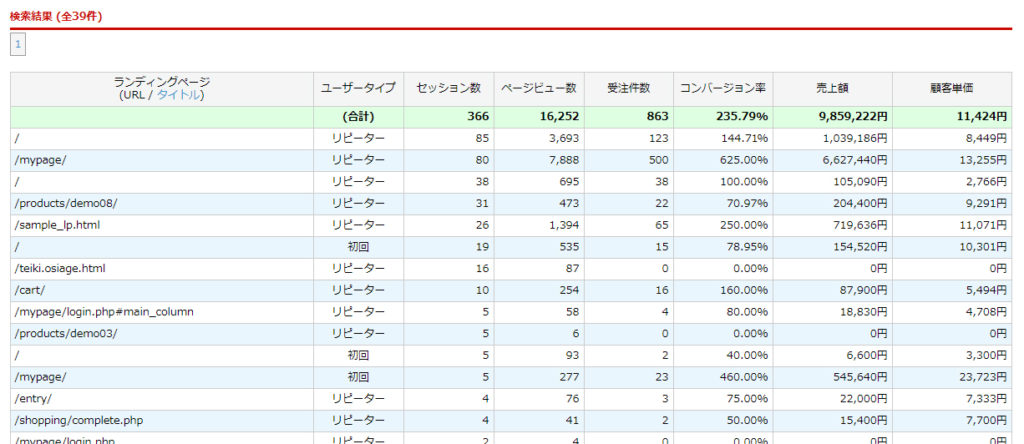Select the ランディングページ column header
The height and width of the screenshot is (444, 1024).
(162, 89)
